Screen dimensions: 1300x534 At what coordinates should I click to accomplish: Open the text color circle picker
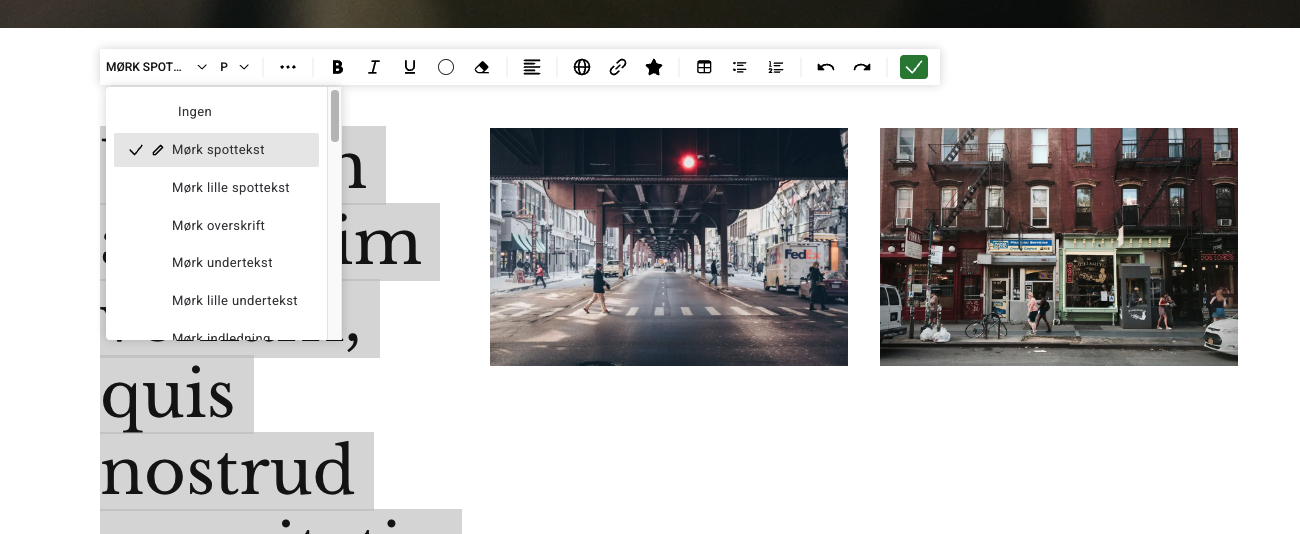pos(446,67)
